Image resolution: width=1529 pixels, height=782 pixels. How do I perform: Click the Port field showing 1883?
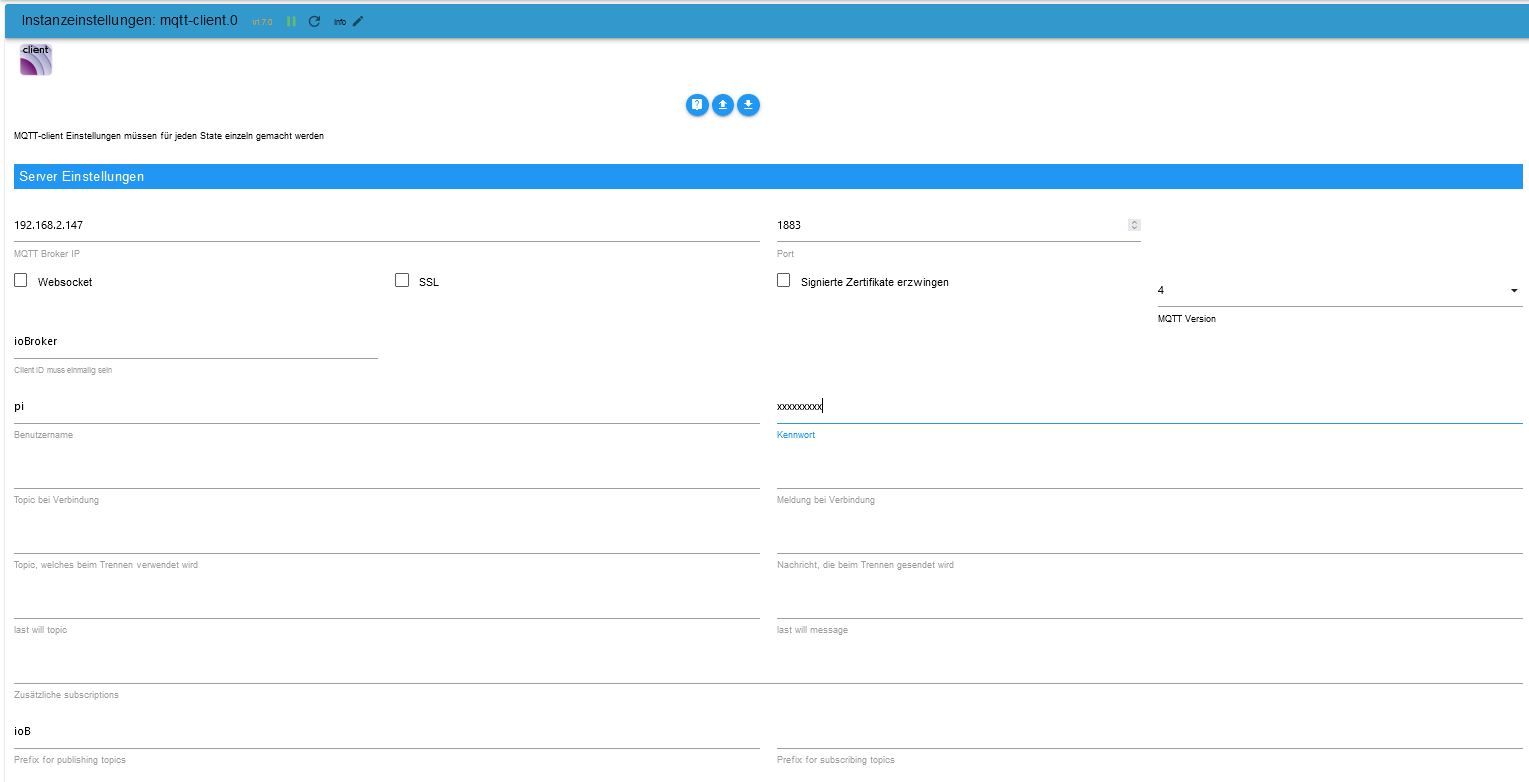tap(958, 226)
